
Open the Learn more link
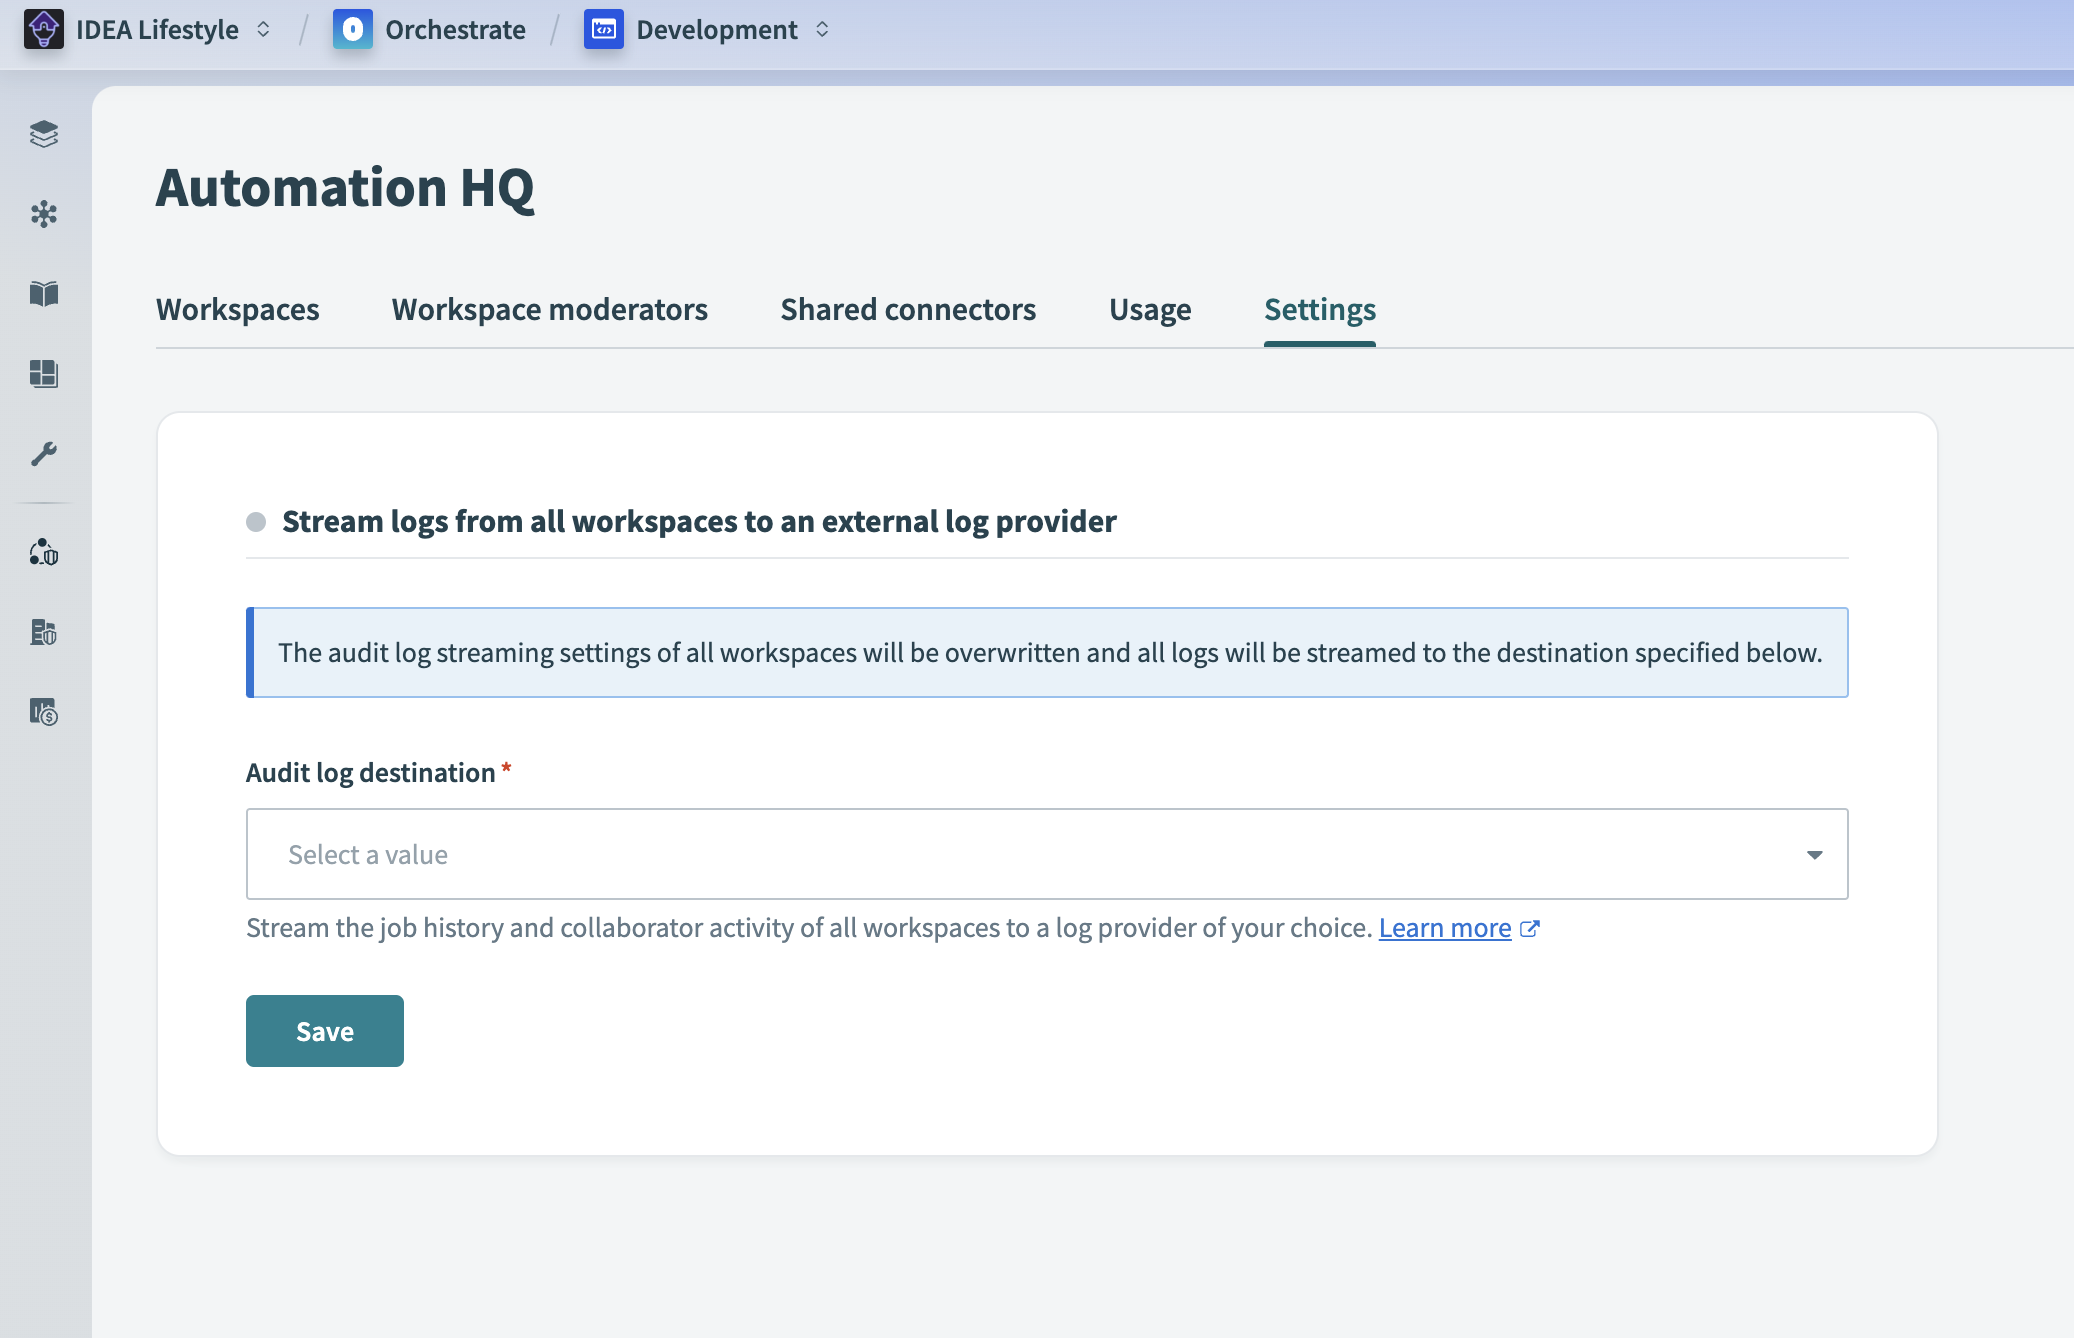(x=1444, y=928)
